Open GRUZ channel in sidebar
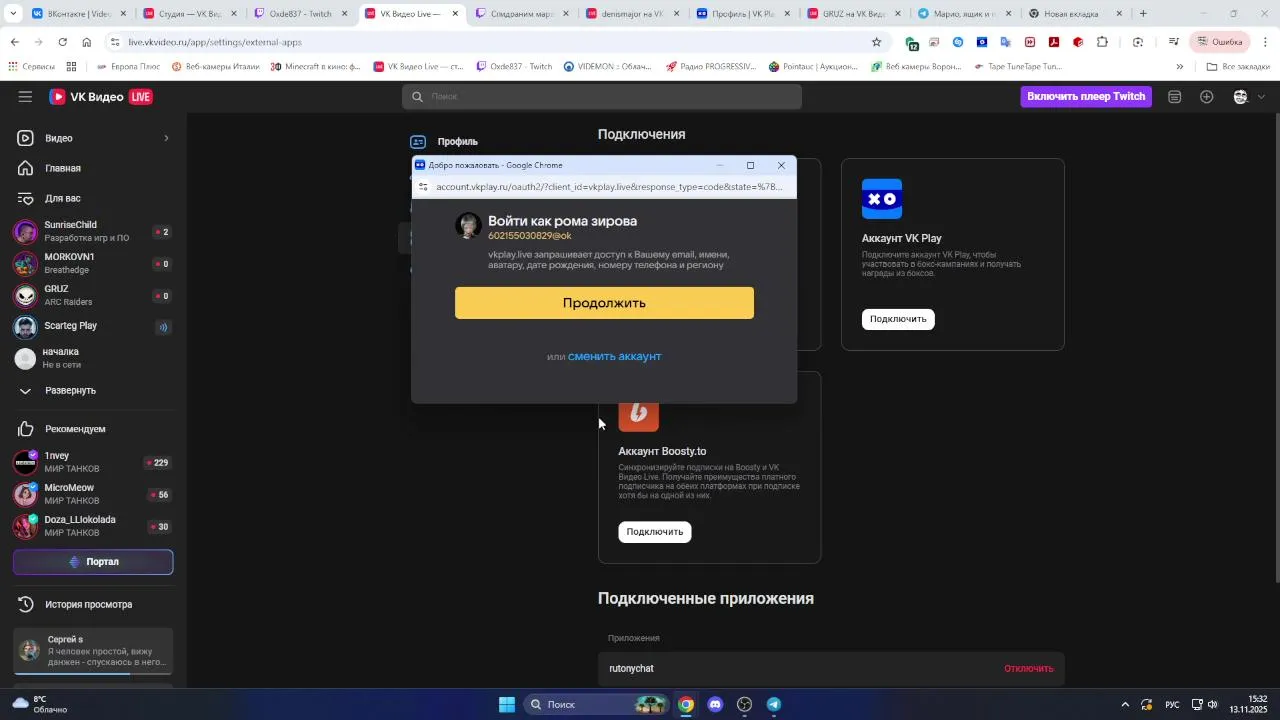The width and height of the screenshot is (1280, 720). point(93,295)
